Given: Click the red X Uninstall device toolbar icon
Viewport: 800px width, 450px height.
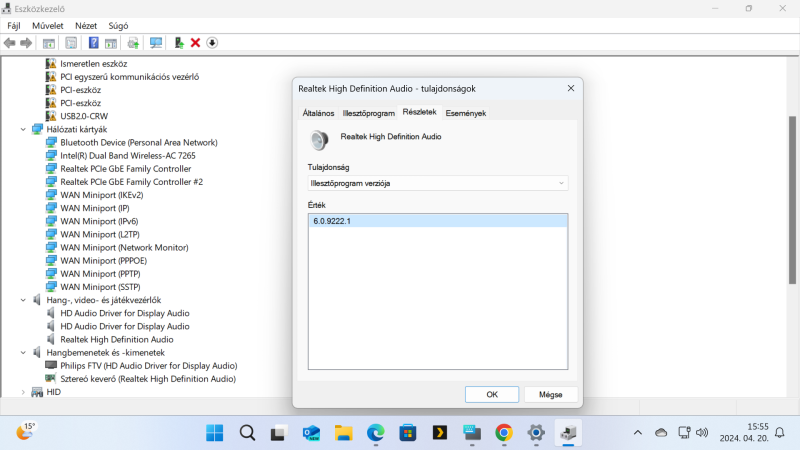Looking at the screenshot, I should [195, 43].
